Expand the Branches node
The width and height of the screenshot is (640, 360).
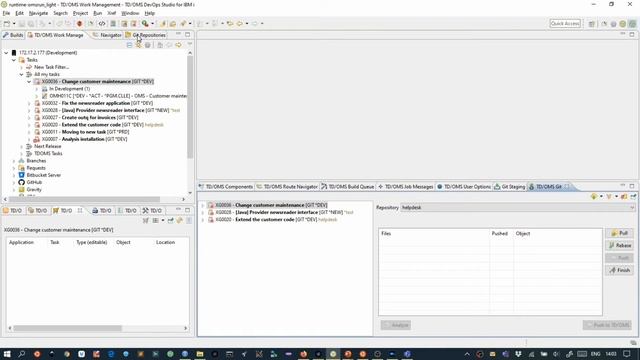point(14,161)
